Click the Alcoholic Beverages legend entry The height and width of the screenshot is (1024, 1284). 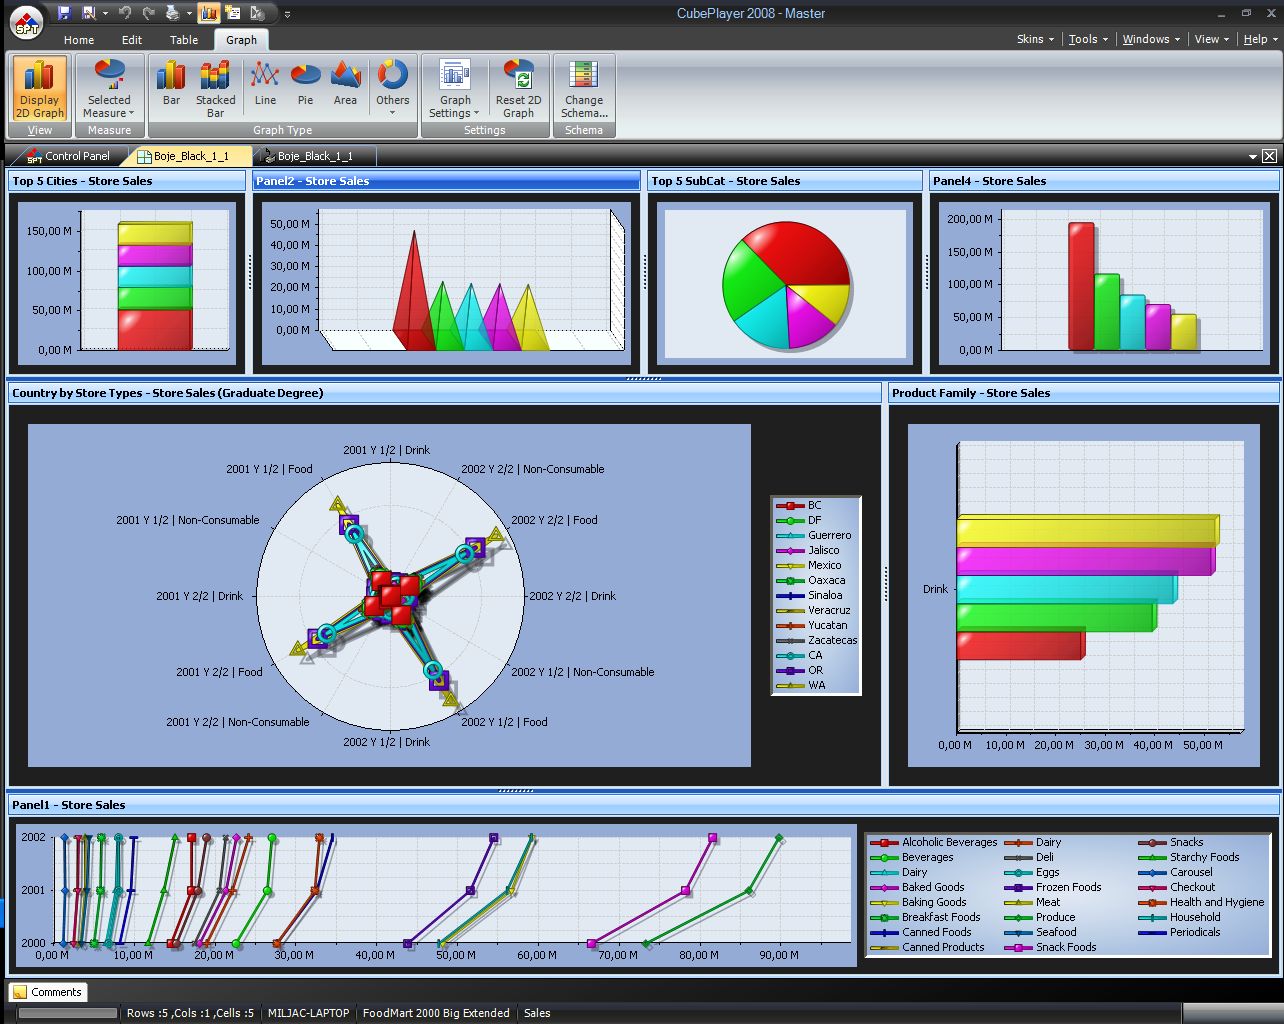point(934,842)
